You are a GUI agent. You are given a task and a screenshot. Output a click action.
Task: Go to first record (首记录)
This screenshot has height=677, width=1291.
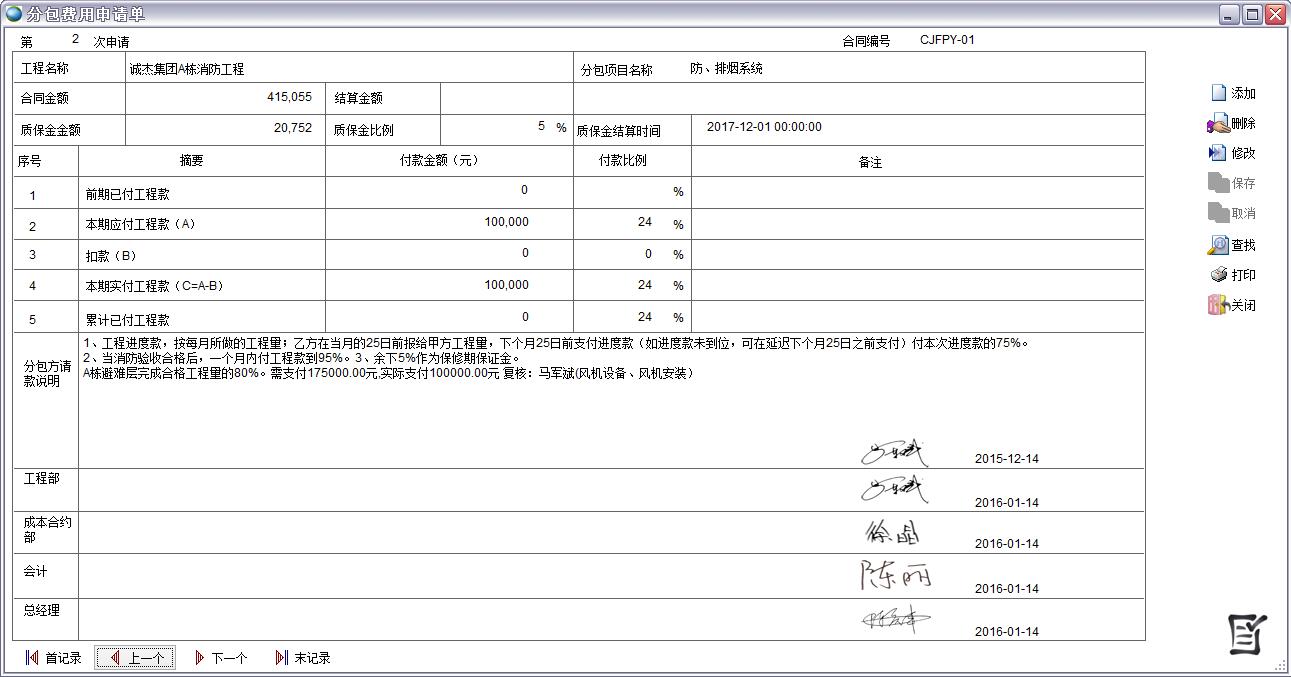(53, 658)
